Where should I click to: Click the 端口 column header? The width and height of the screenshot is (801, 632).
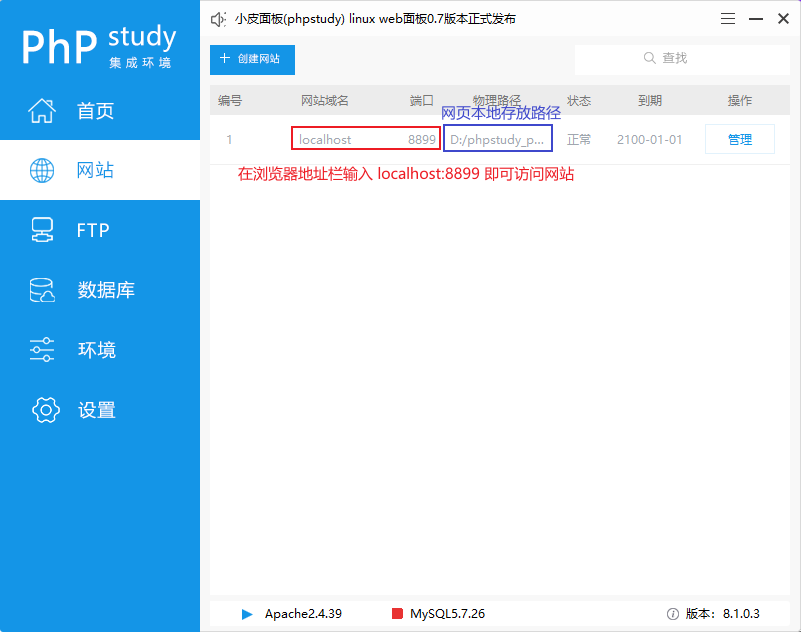click(x=421, y=101)
